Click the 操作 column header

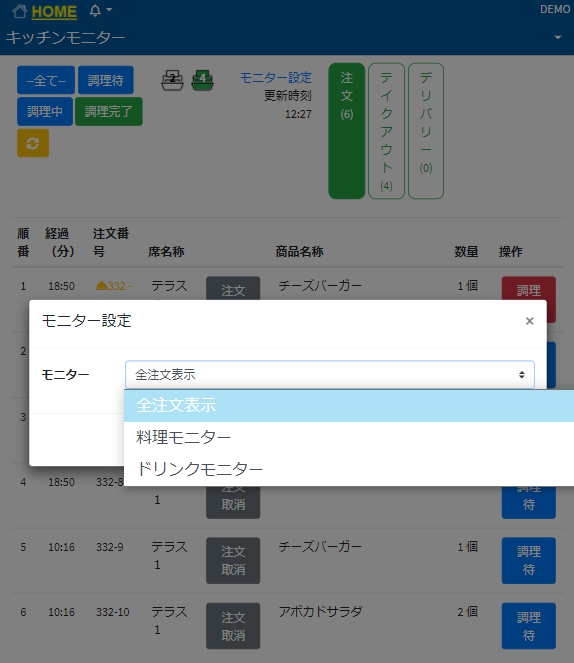click(511, 252)
